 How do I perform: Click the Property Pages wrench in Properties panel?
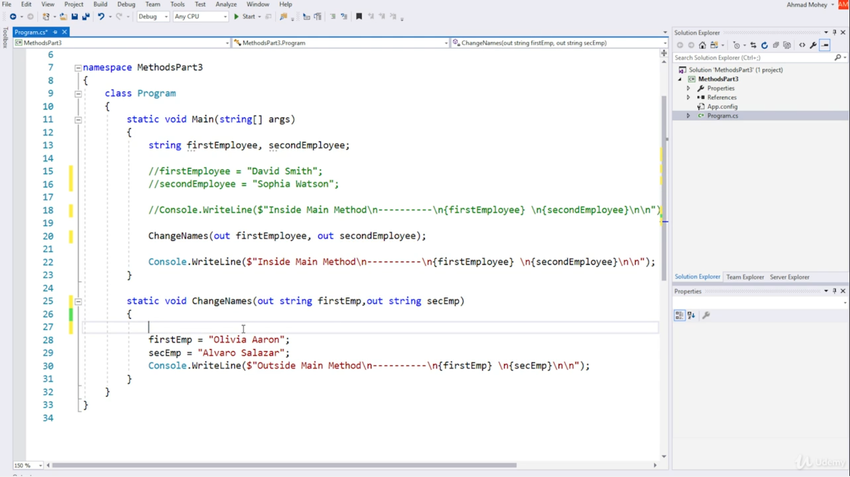point(706,315)
